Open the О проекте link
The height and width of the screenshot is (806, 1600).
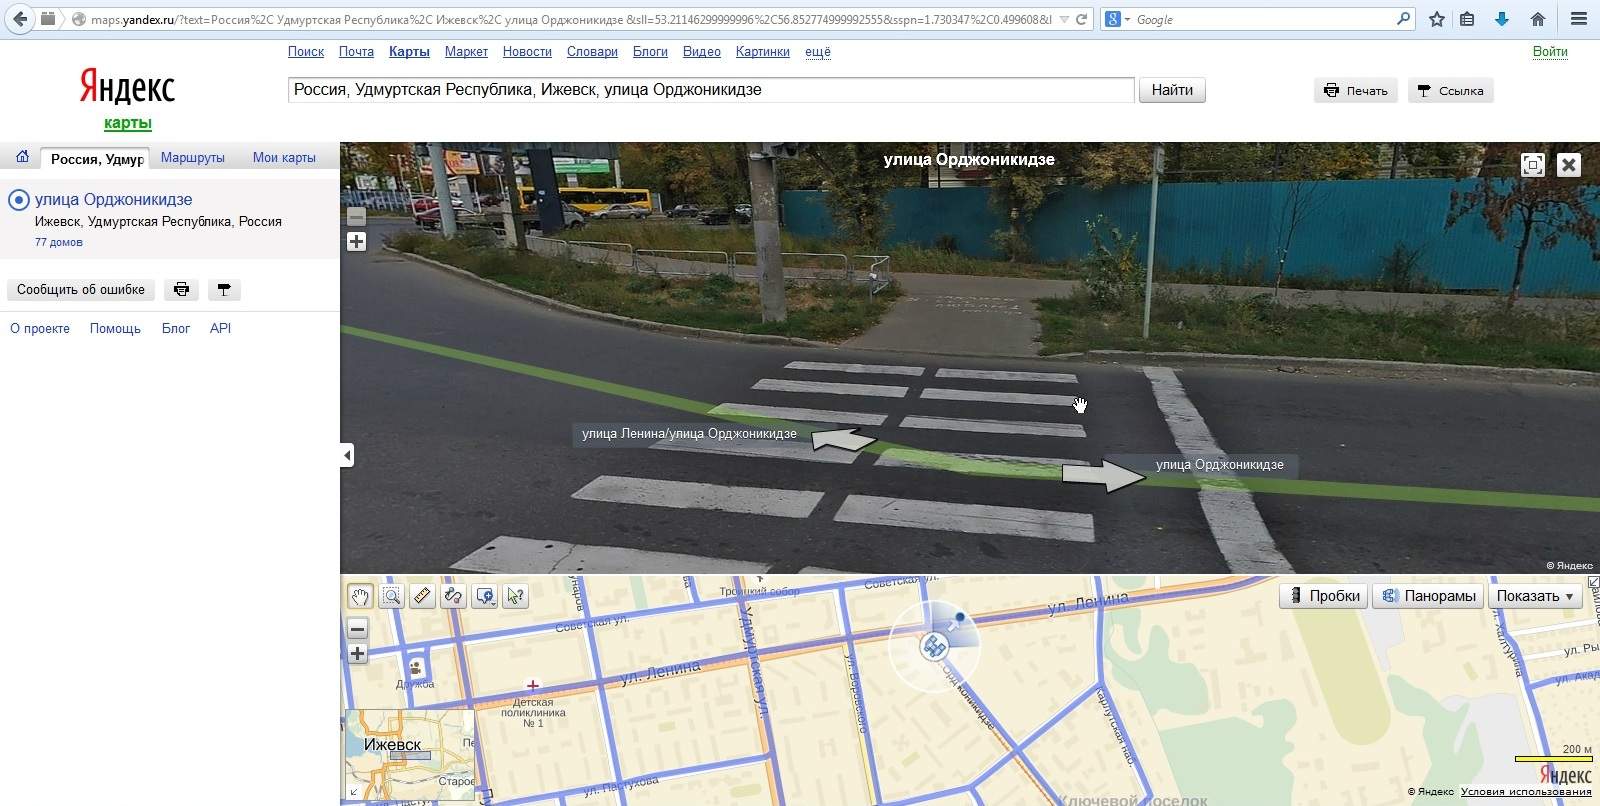pos(40,328)
